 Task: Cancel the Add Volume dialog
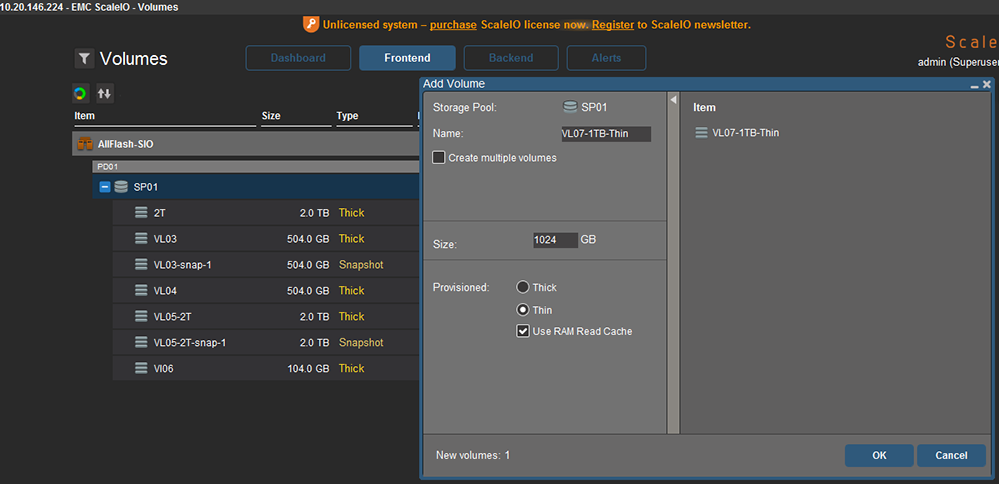point(951,455)
